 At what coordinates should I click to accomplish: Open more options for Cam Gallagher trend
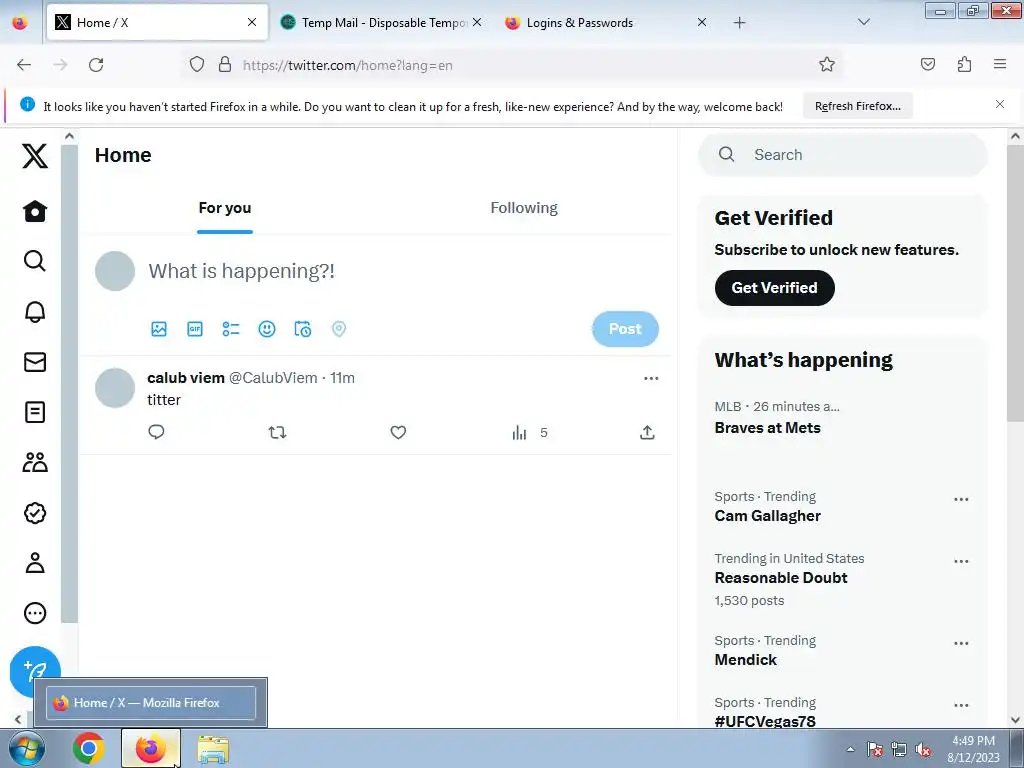(x=961, y=499)
